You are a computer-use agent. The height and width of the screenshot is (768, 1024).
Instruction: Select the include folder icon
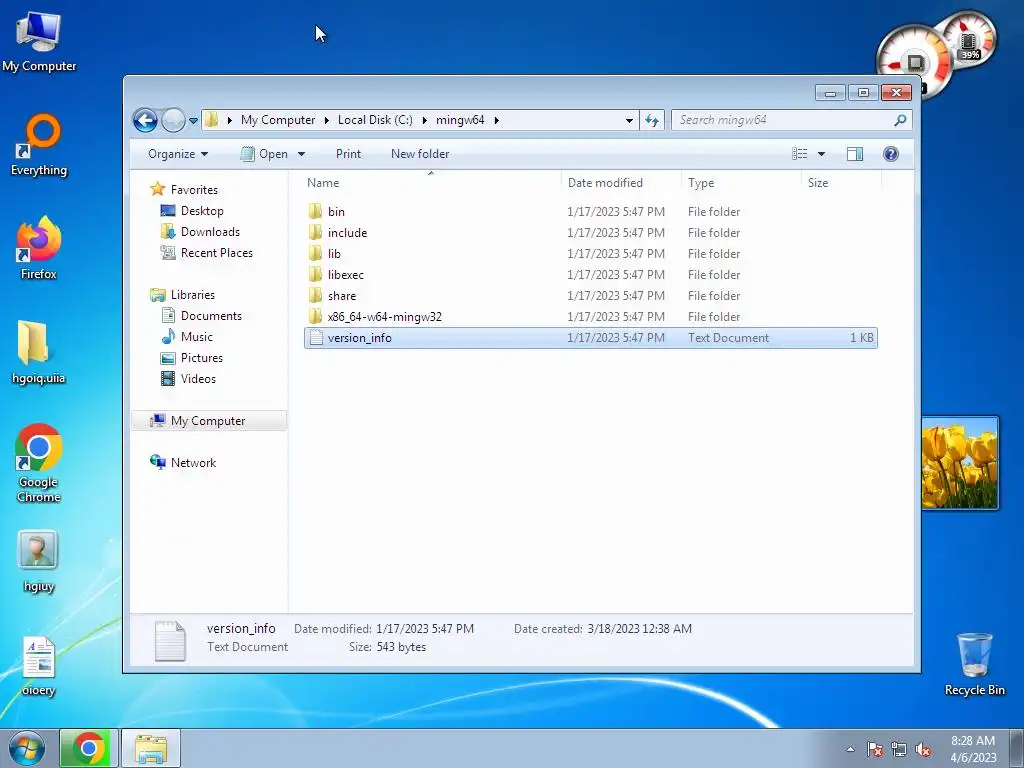click(315, 232)
